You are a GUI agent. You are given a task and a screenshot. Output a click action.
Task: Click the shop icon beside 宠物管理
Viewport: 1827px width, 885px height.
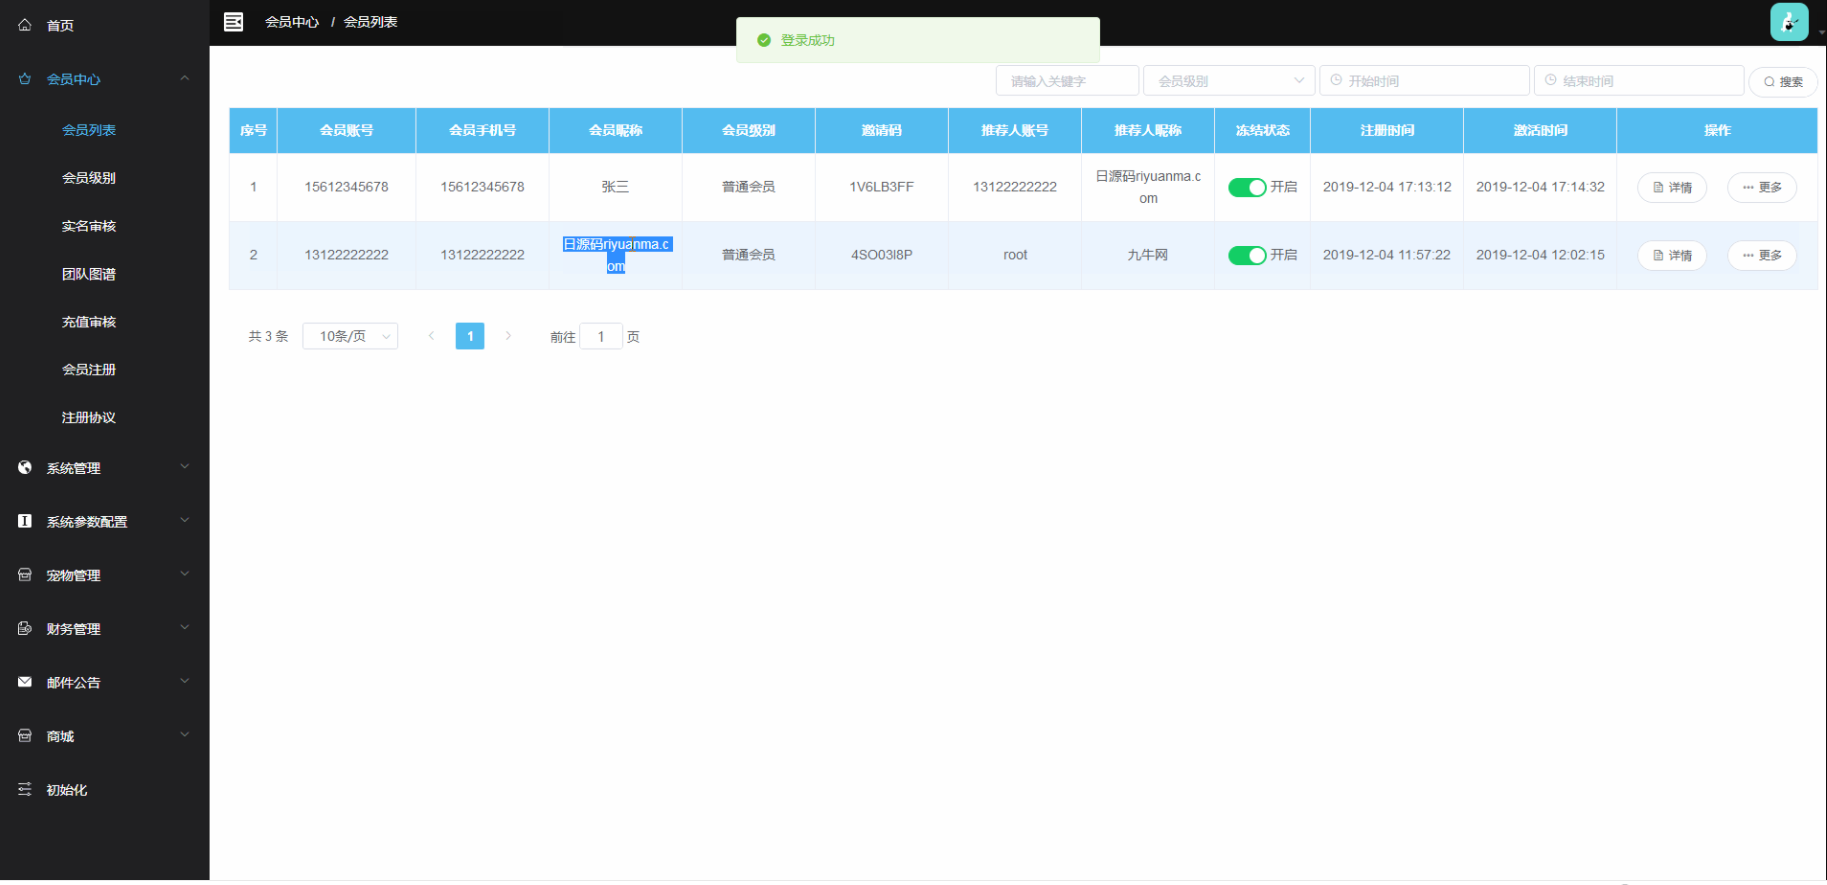25,575
